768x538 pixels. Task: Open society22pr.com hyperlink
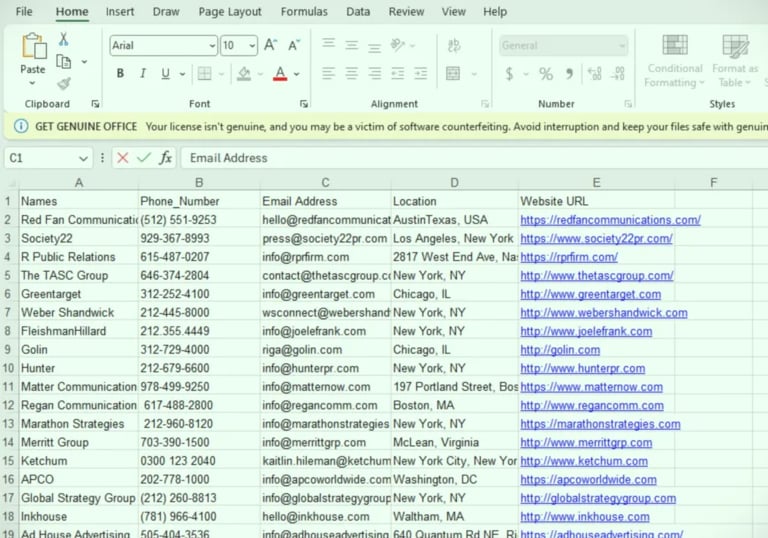click(x=596, y=239)
